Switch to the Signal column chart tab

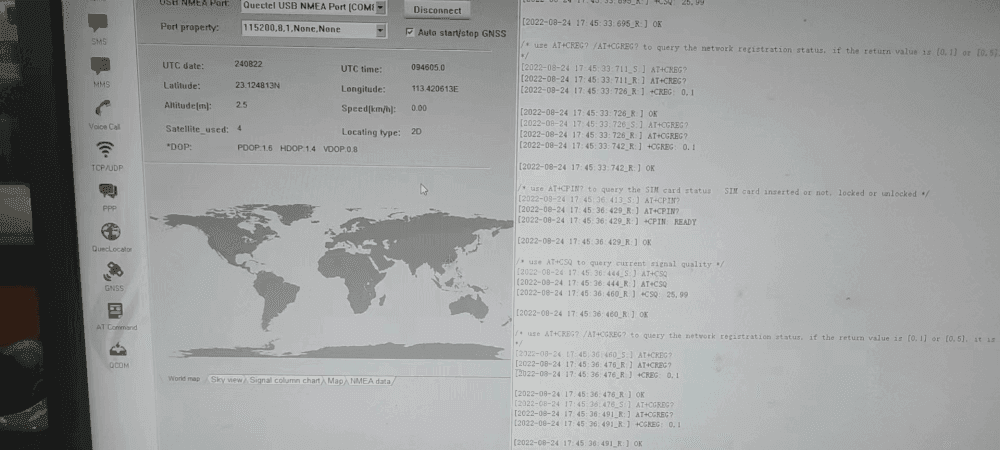(285, 381)
